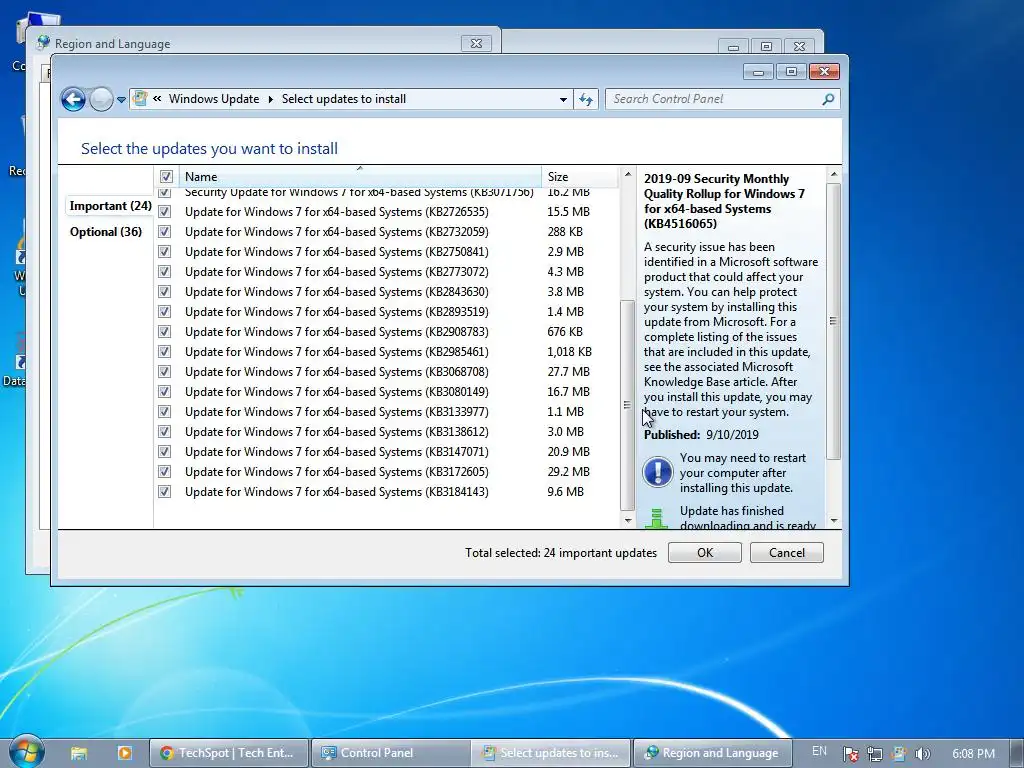This screenshot has height=768, width=1024.
Task: Click the details pane scroll up arrow
Action: point(833,174)
